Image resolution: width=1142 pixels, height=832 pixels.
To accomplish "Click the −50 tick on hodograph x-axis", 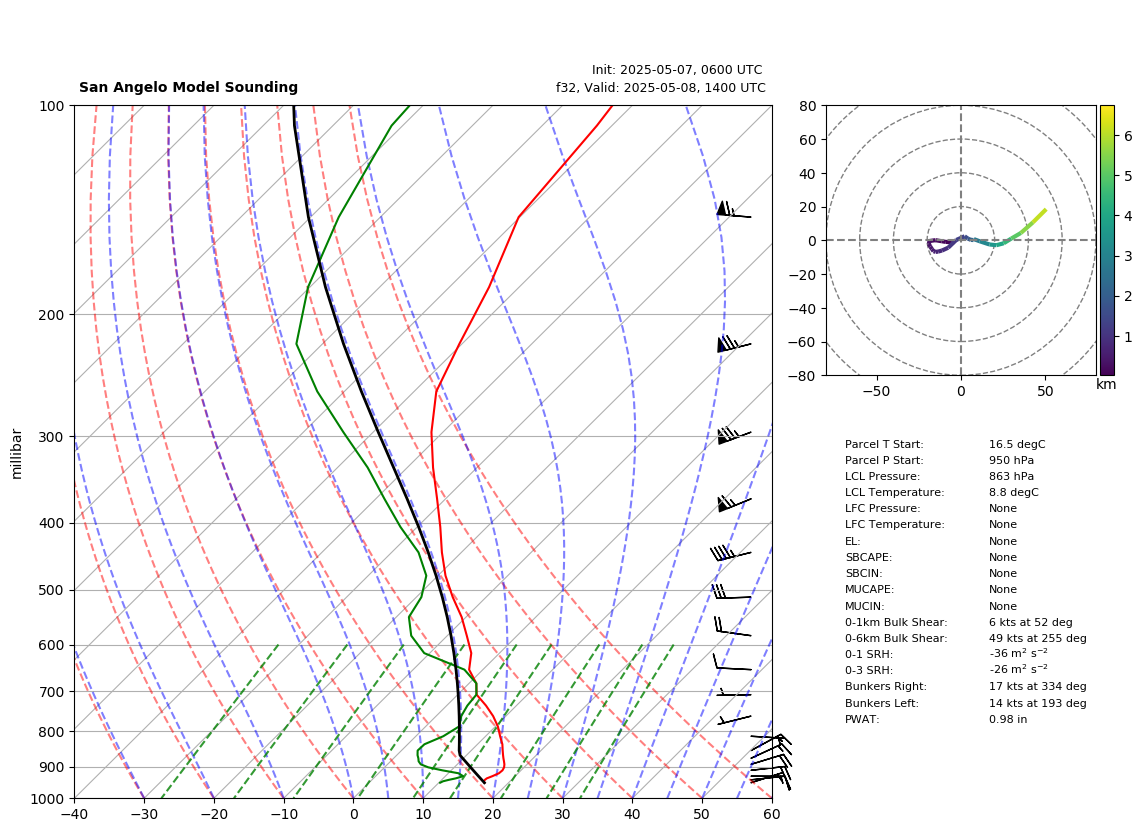I will 876,391.
